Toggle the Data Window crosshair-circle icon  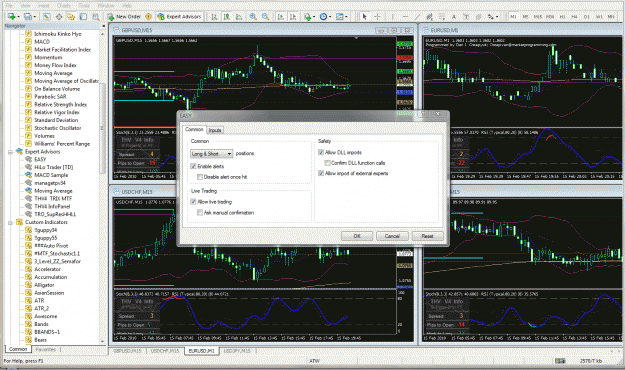[59, 16]
